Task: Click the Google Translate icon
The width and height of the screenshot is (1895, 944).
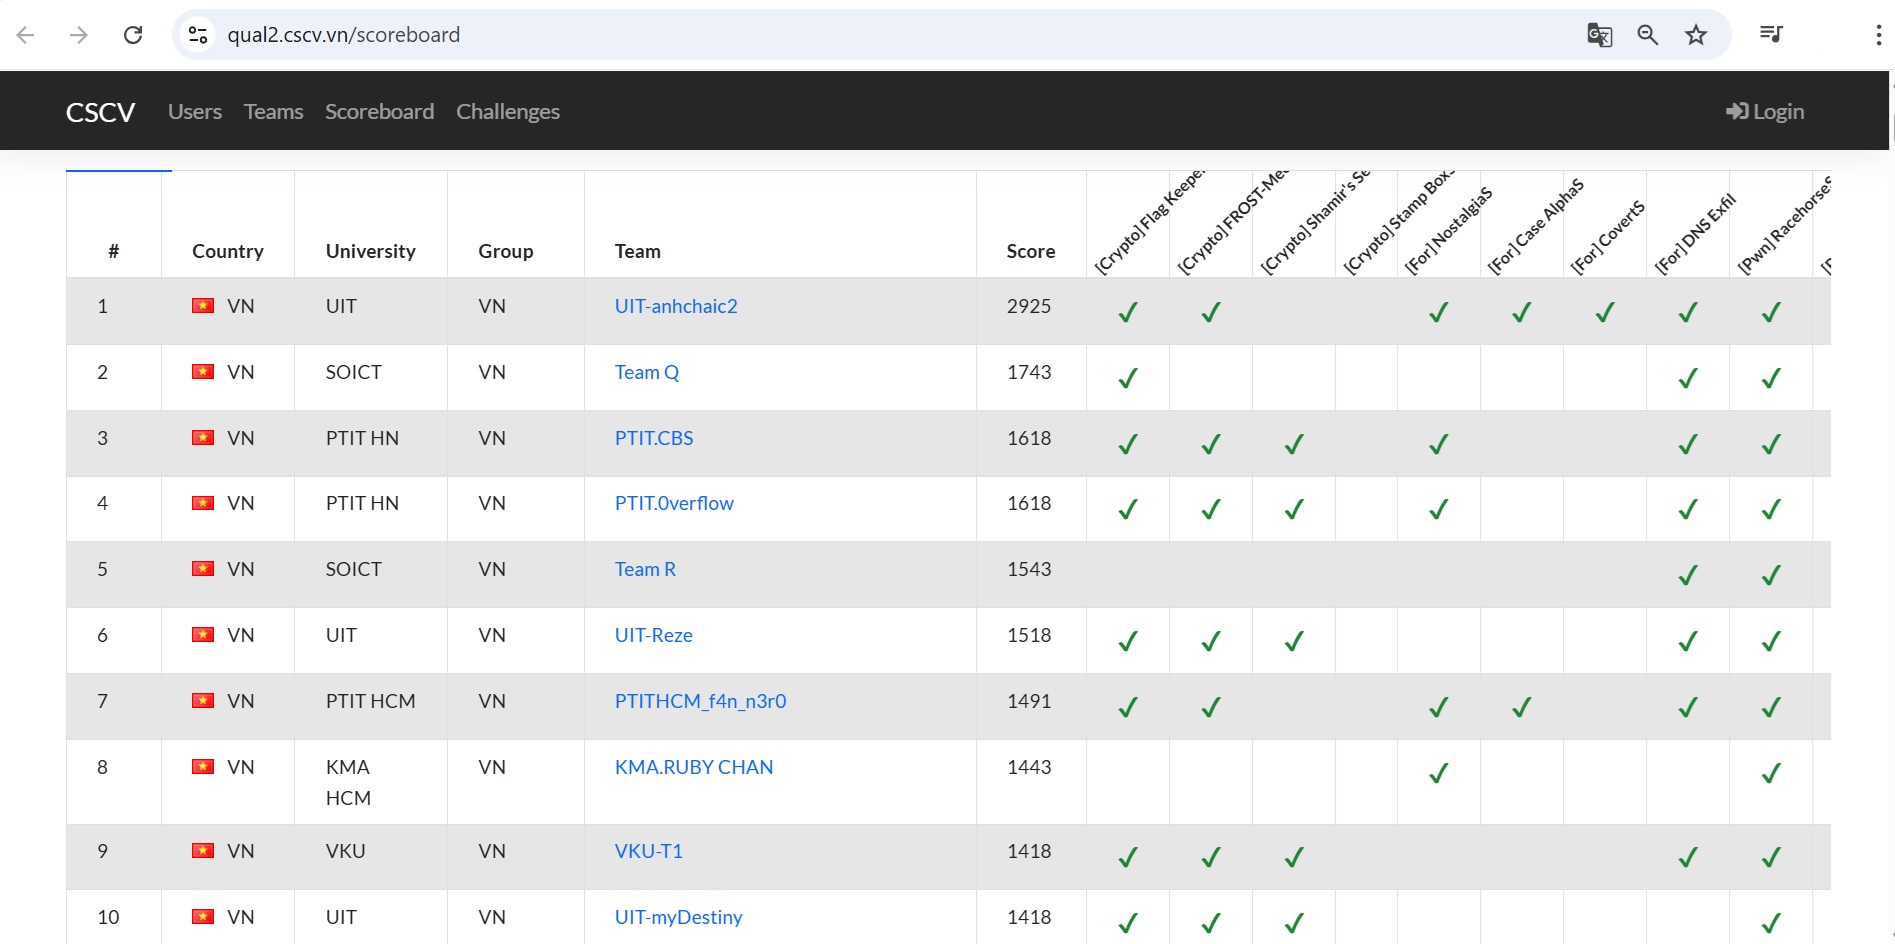Action: tap(1599, 35)
